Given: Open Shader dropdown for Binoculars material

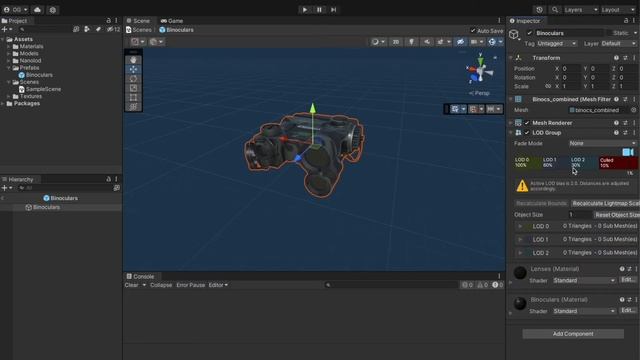Looking at the screenshot, I should pyautogui.click(x=584, y=311).
